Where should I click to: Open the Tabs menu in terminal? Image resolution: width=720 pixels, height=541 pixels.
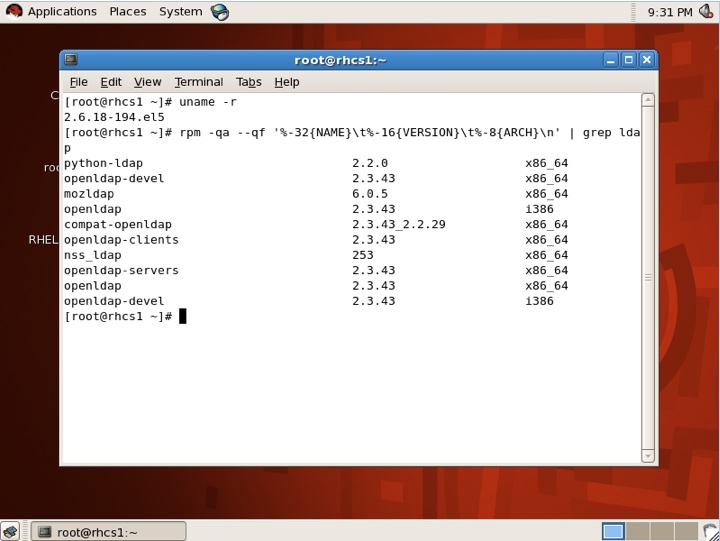[x=248, y=82]
